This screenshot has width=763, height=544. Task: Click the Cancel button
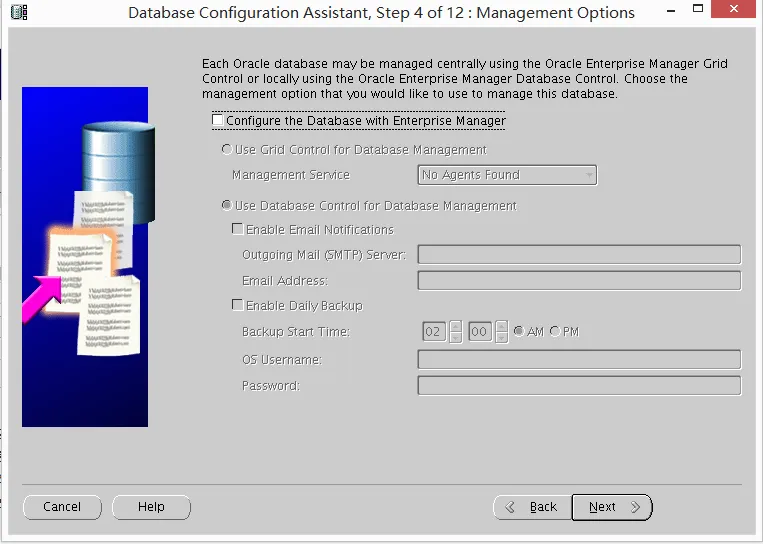62,507
